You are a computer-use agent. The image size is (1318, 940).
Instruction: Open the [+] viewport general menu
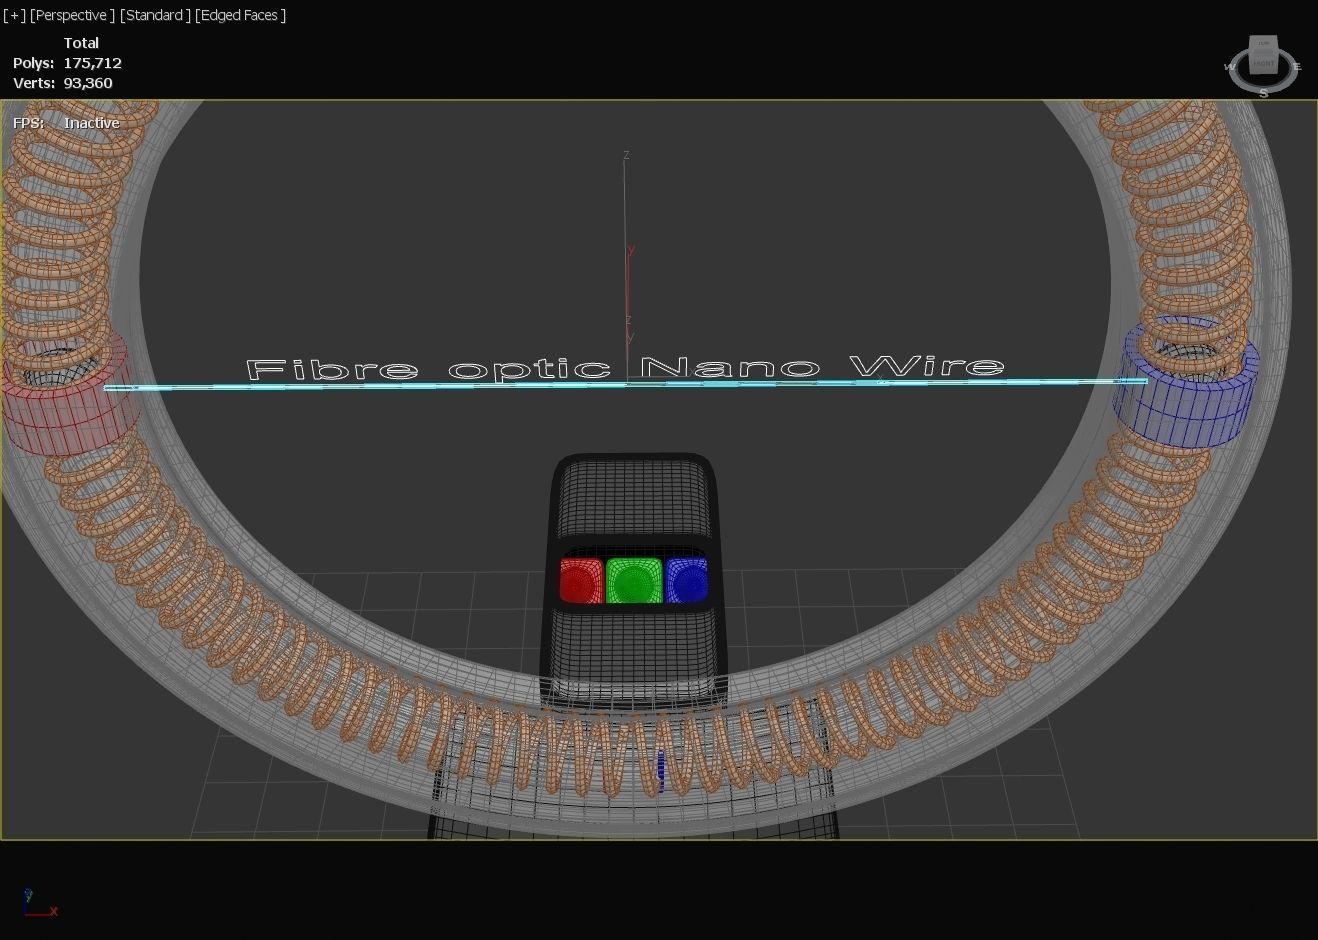[x=15, y=15]
